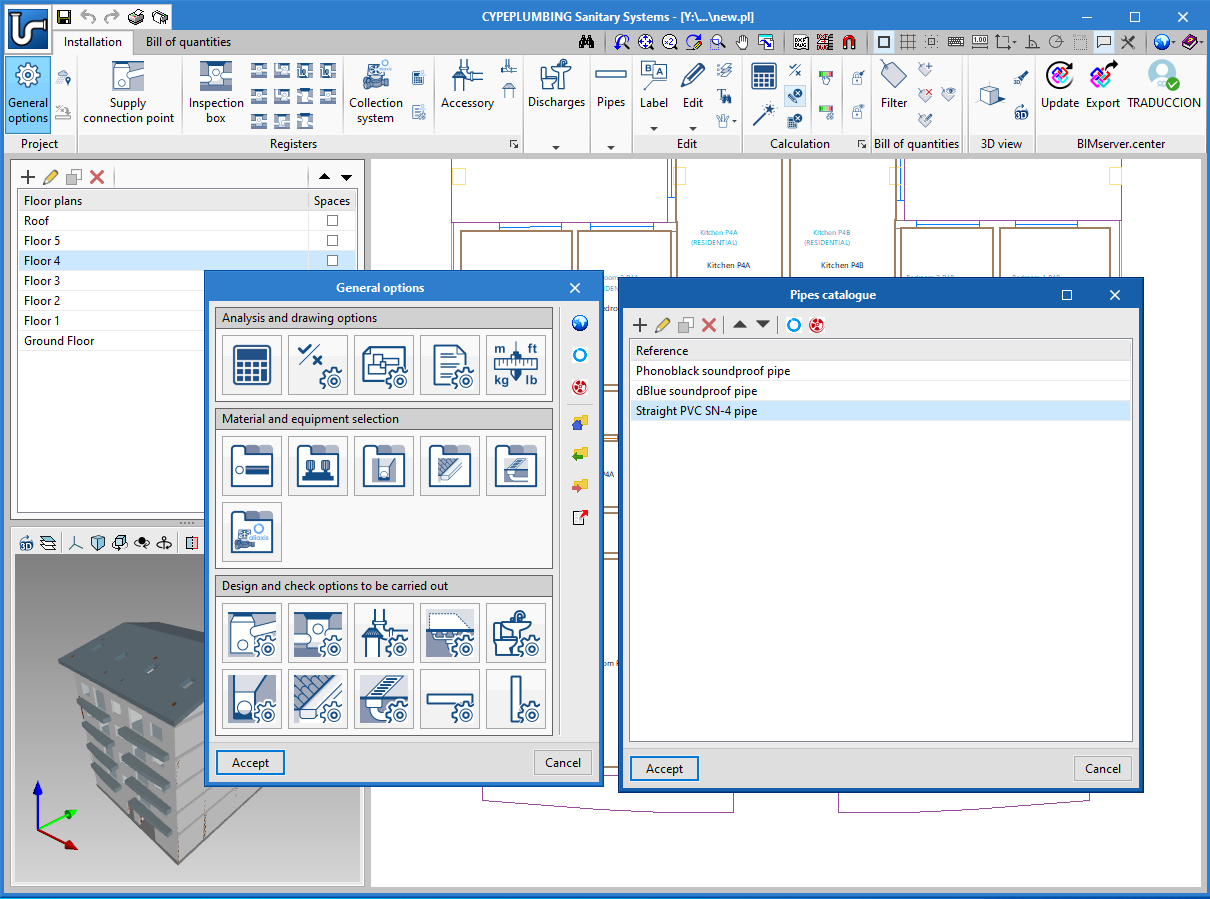Open the Registers group expander arrow

(x=514, y=145)
